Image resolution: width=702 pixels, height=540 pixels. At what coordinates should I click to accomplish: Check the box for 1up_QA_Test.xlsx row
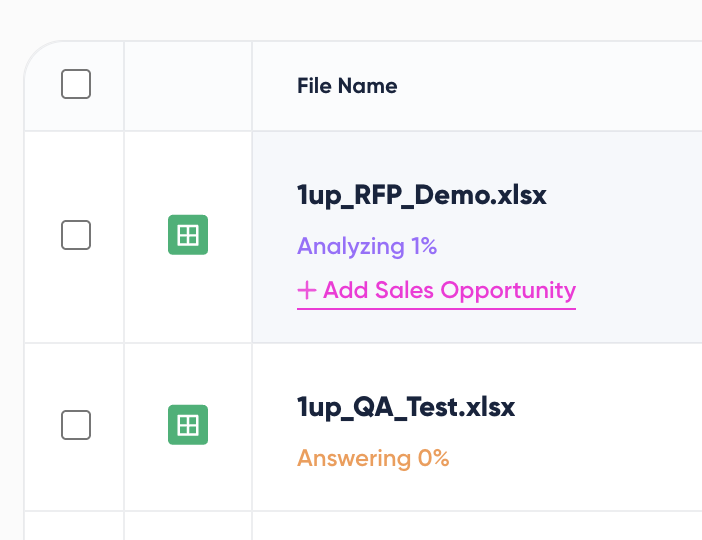(76, 424)
